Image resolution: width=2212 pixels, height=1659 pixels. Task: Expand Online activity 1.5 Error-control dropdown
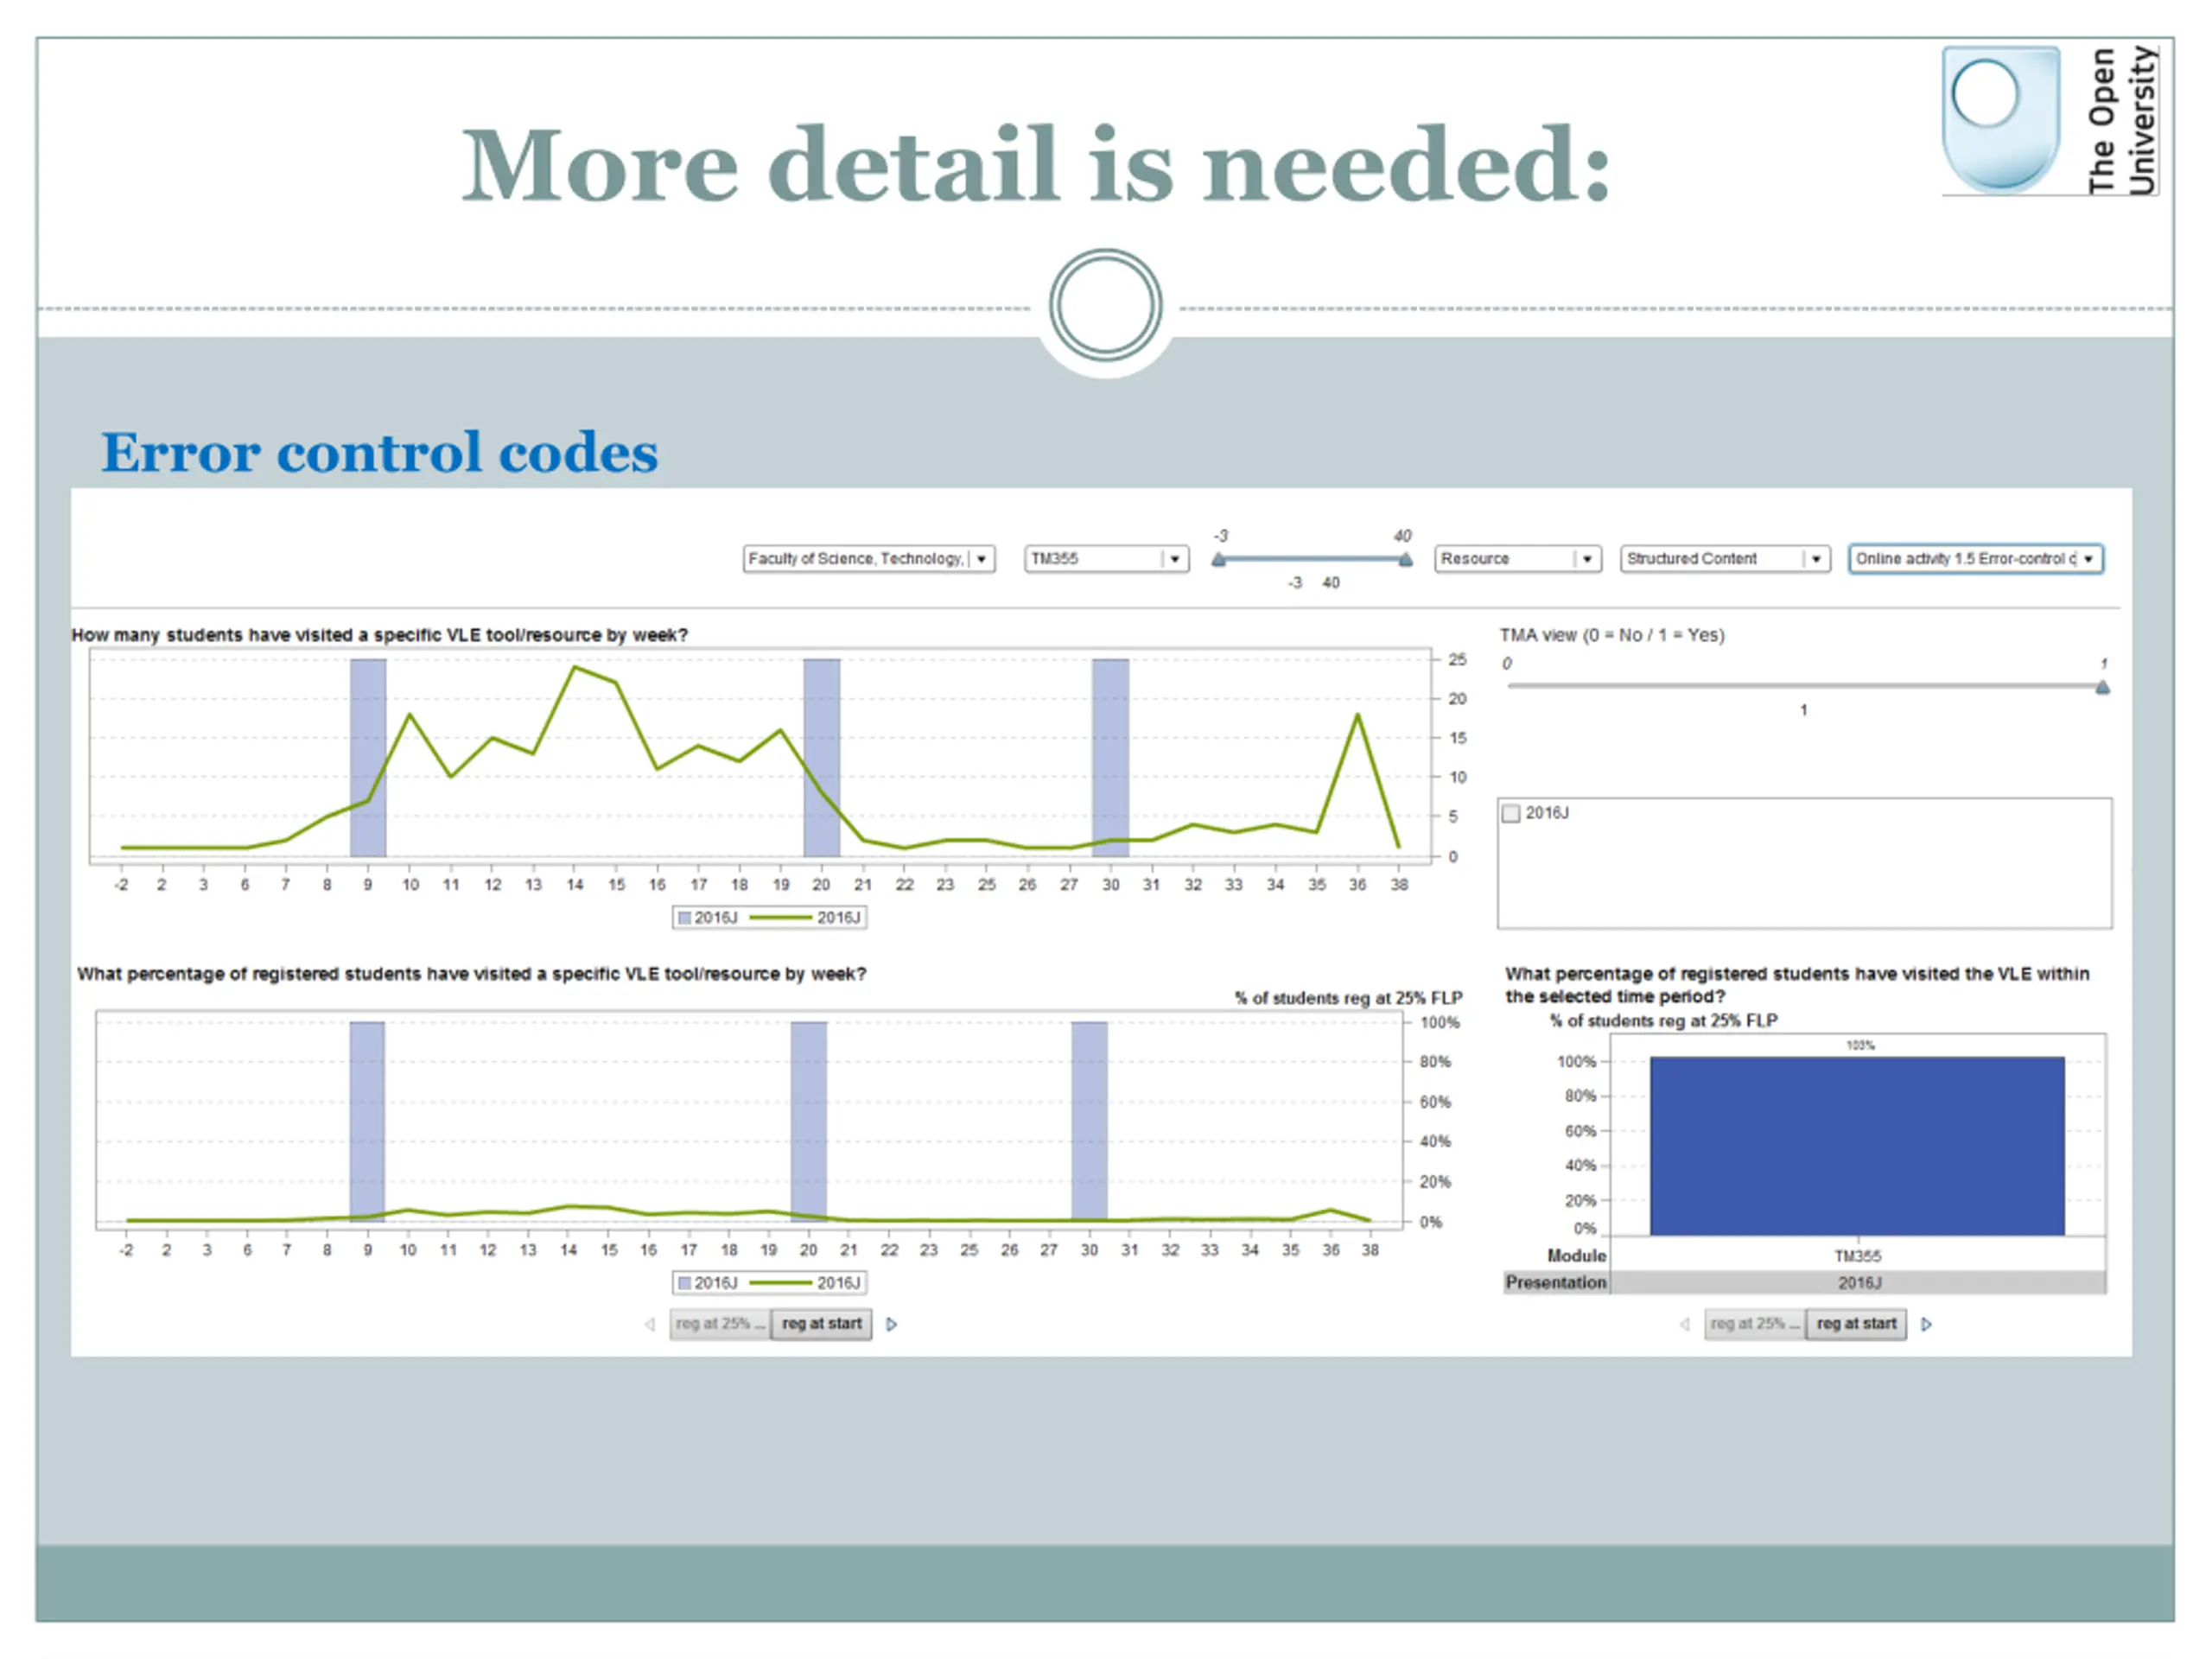coord(1976,559)
